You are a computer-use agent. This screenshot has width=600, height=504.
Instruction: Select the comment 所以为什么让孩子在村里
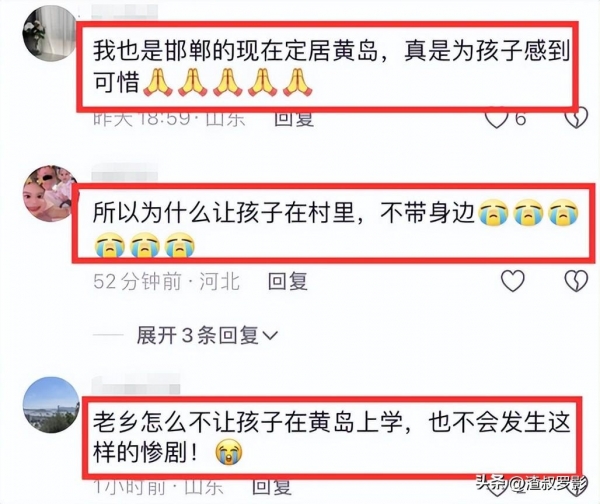point(333,224)
